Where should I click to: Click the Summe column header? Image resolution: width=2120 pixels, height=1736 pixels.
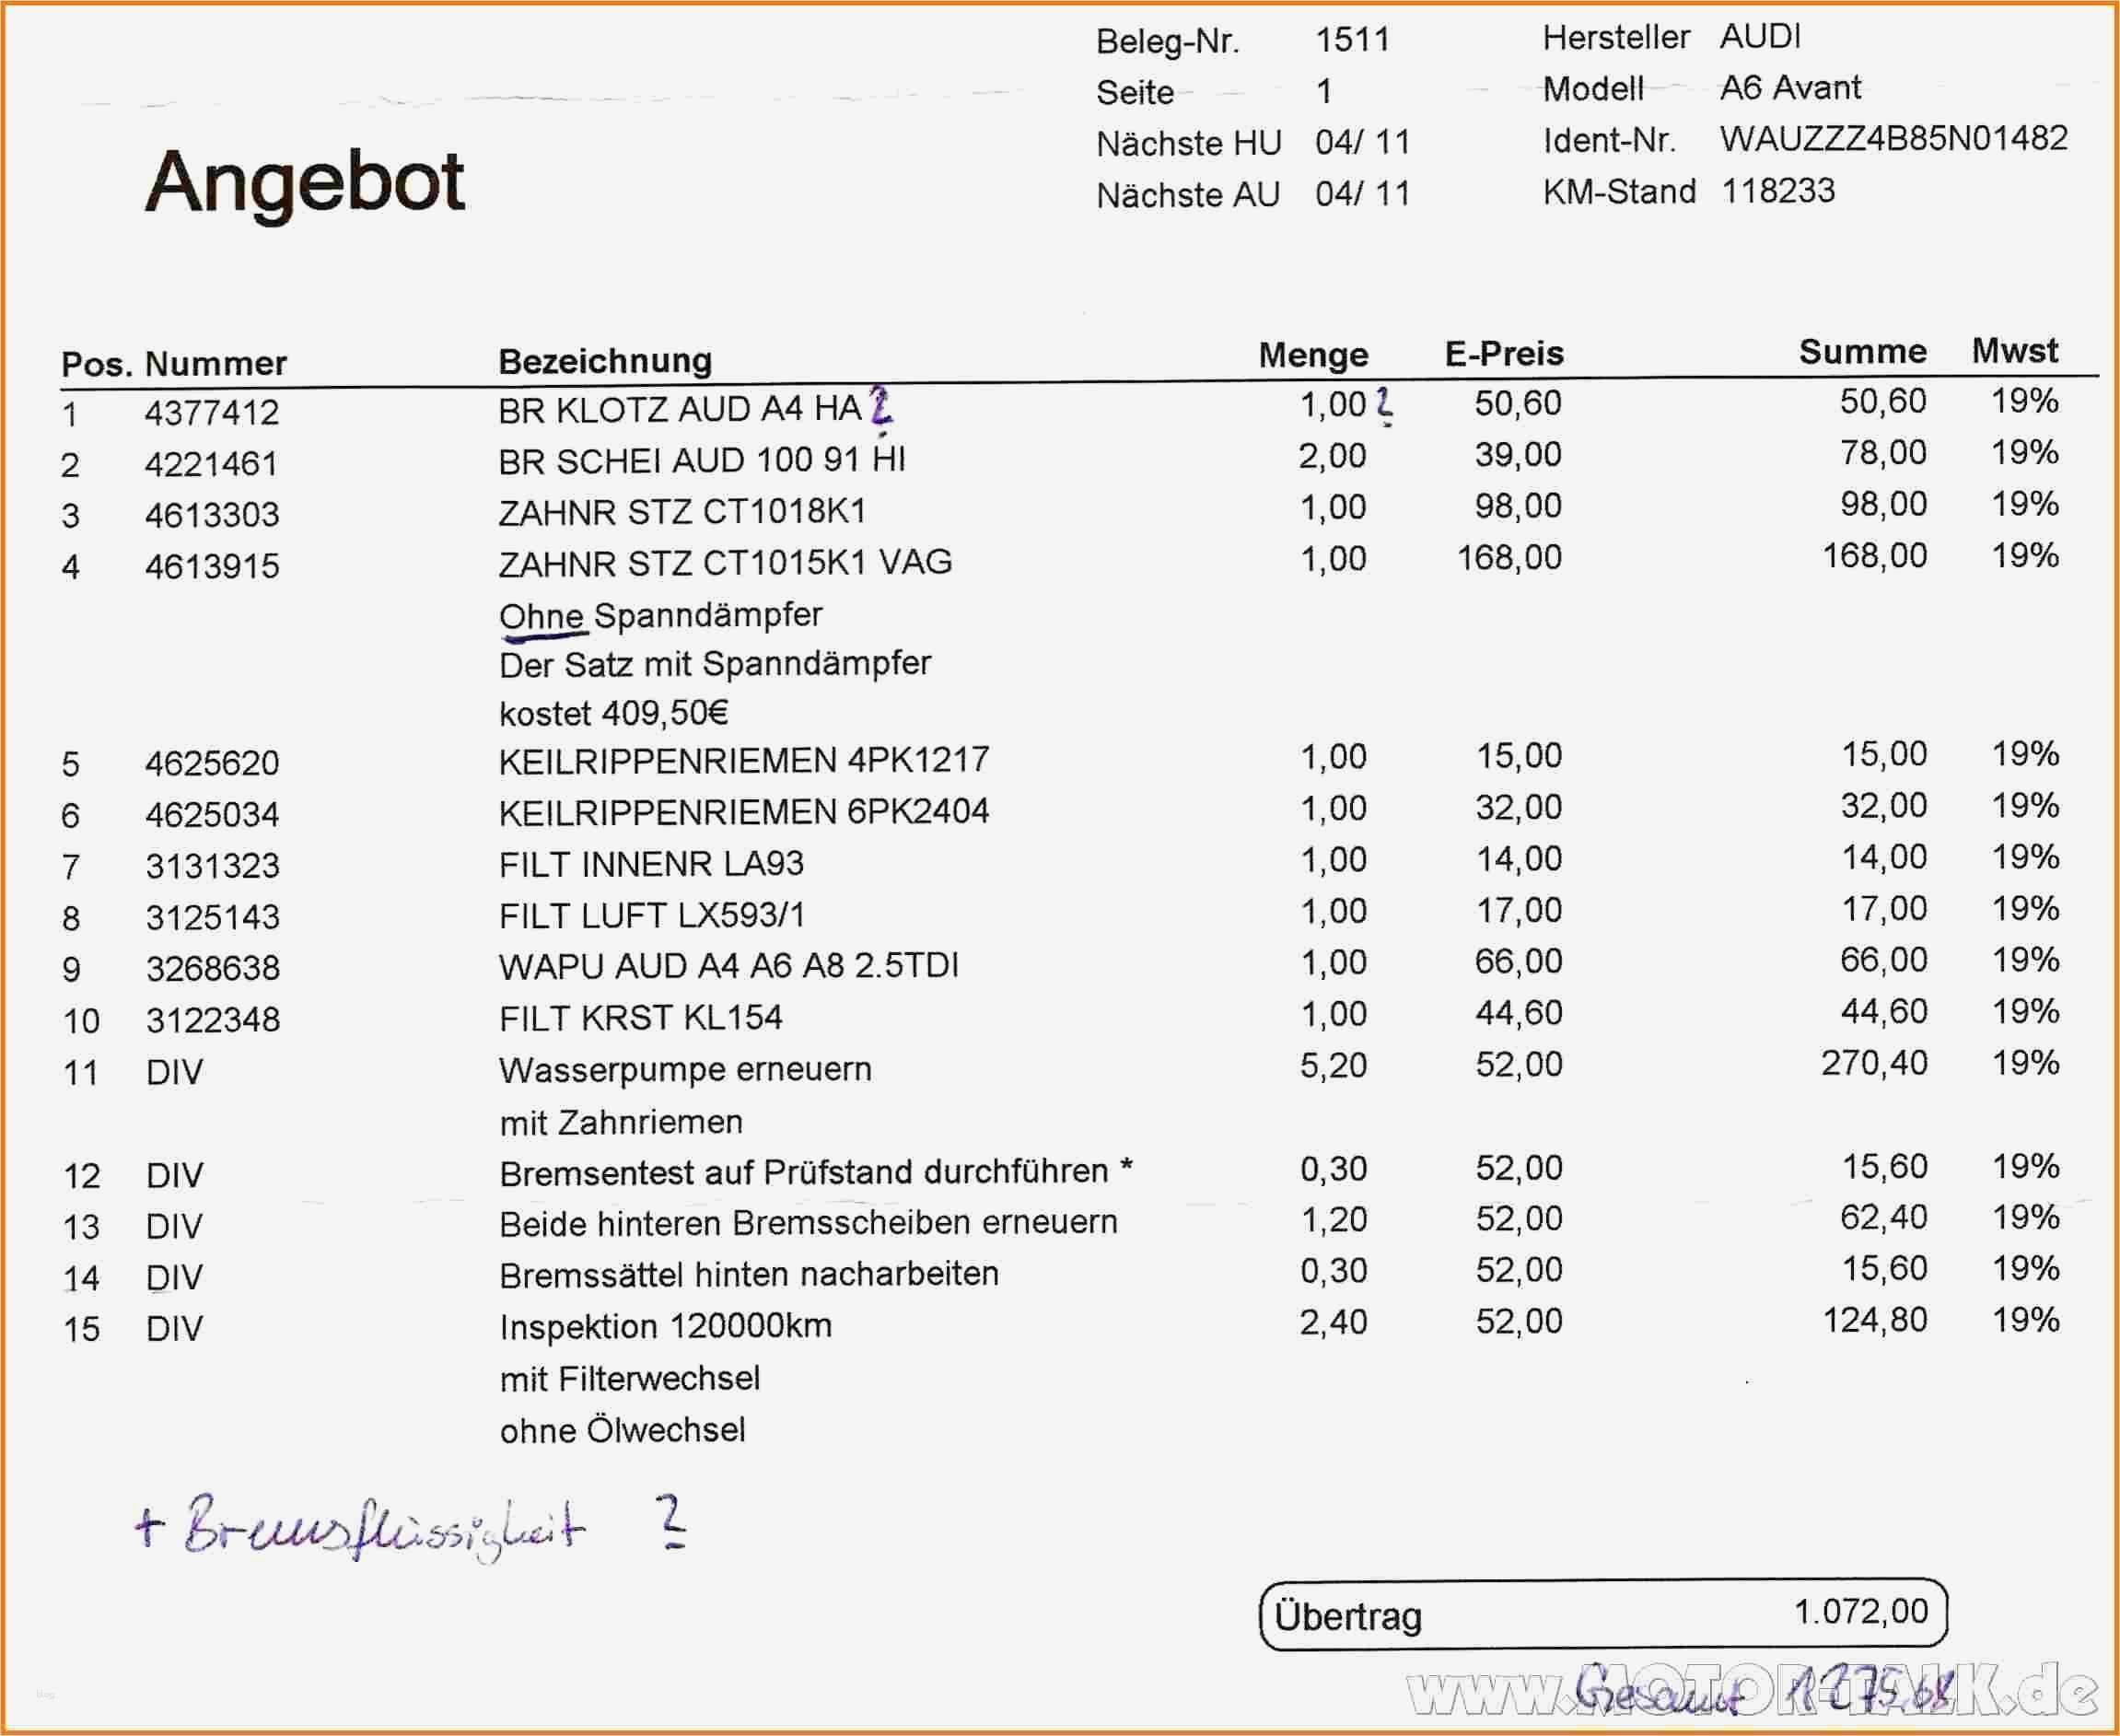[x=1861, y=352]
